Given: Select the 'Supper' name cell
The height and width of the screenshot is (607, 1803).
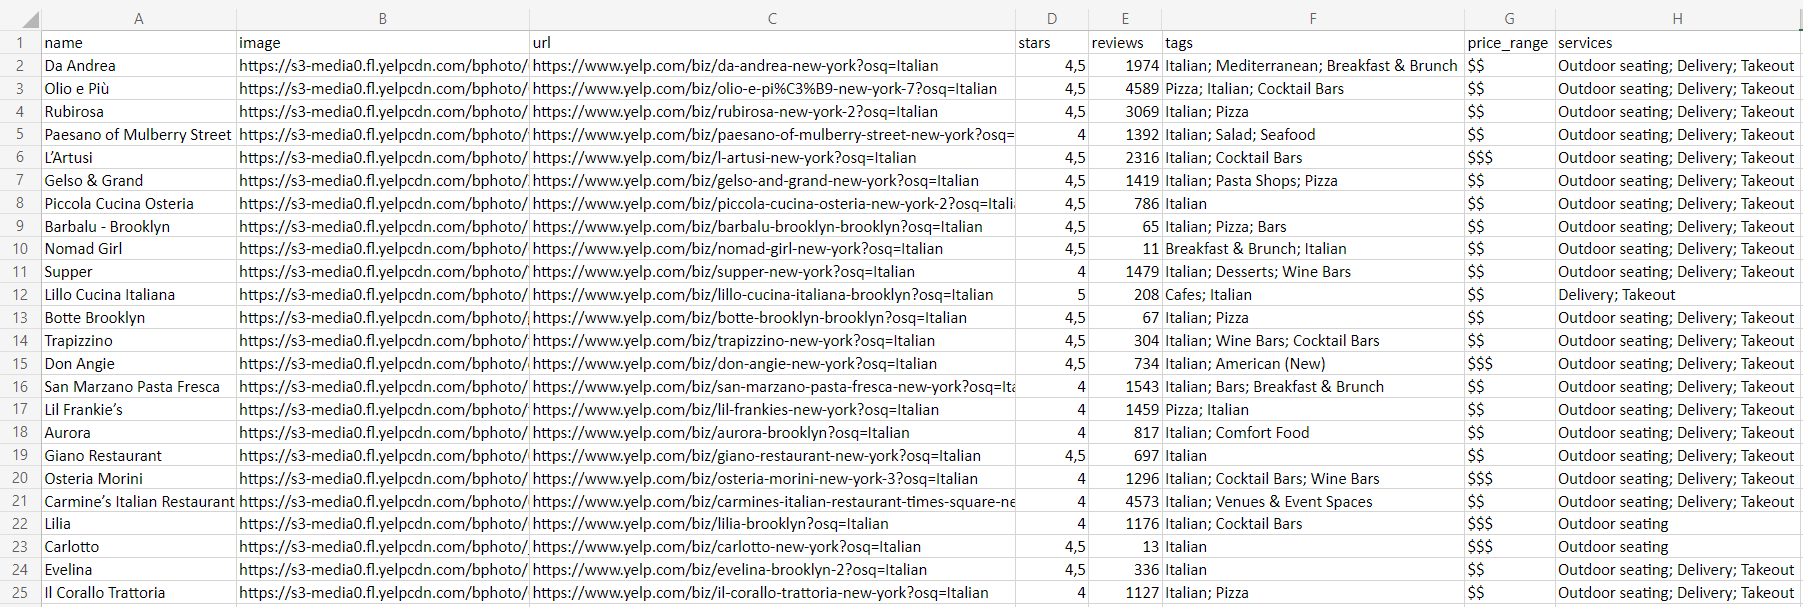Looking at the screenshot, I should click(138, 272).
